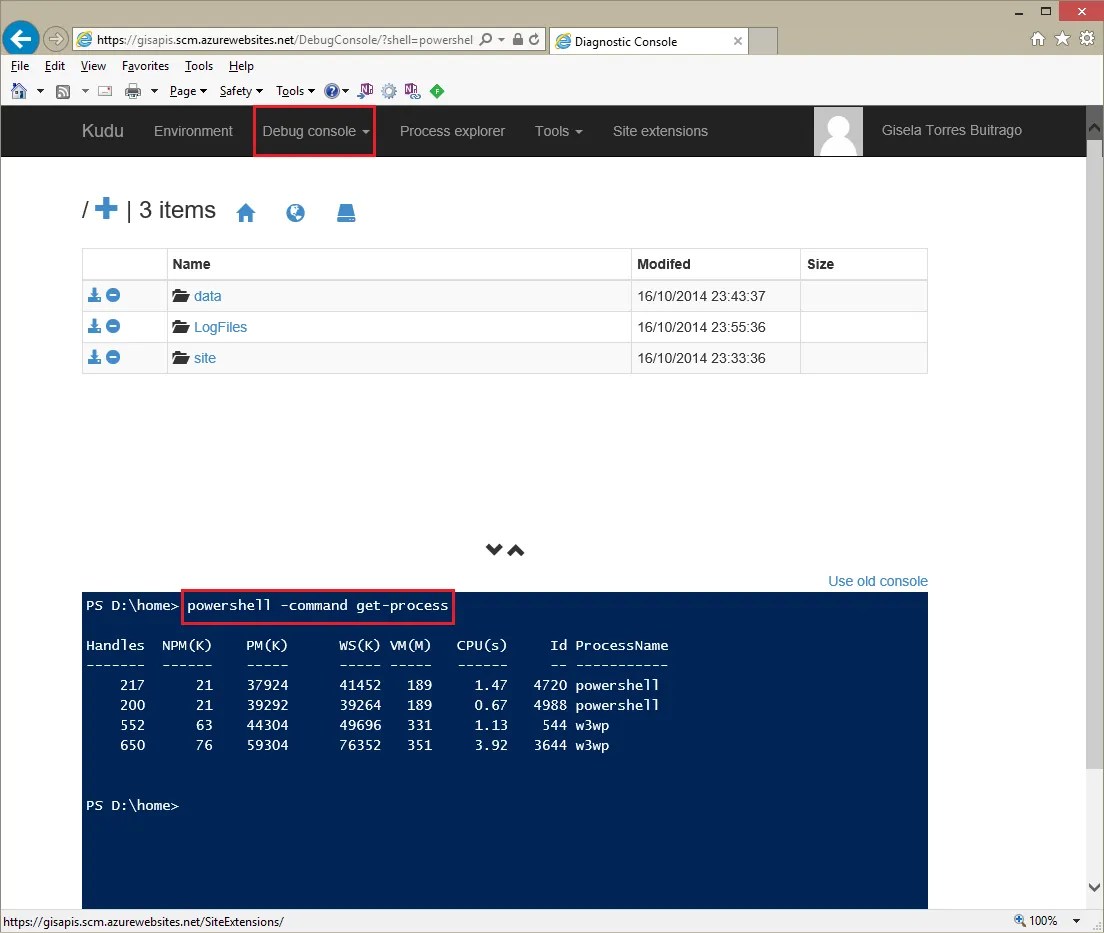Click the Use old console link
The height and width of the screenshot is (933, 1104).
tap(877, 581)
